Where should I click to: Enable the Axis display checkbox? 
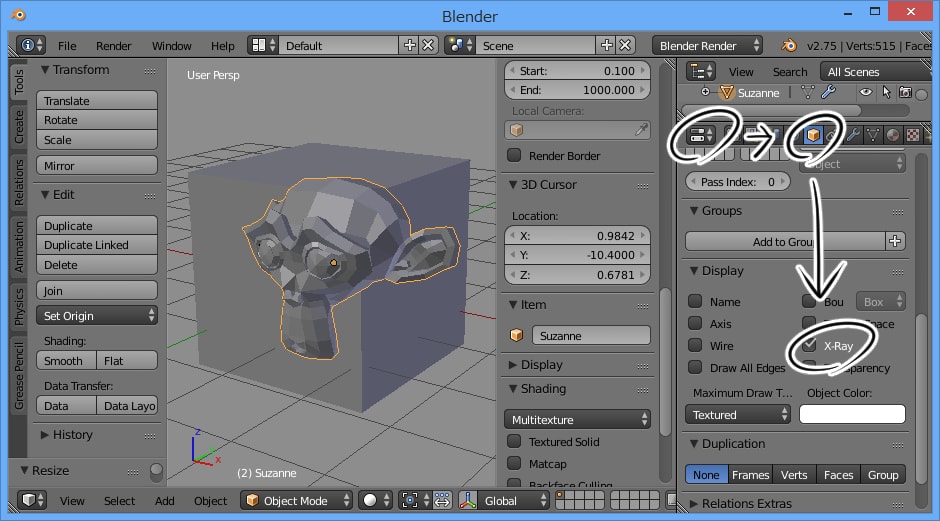point(695,323)
